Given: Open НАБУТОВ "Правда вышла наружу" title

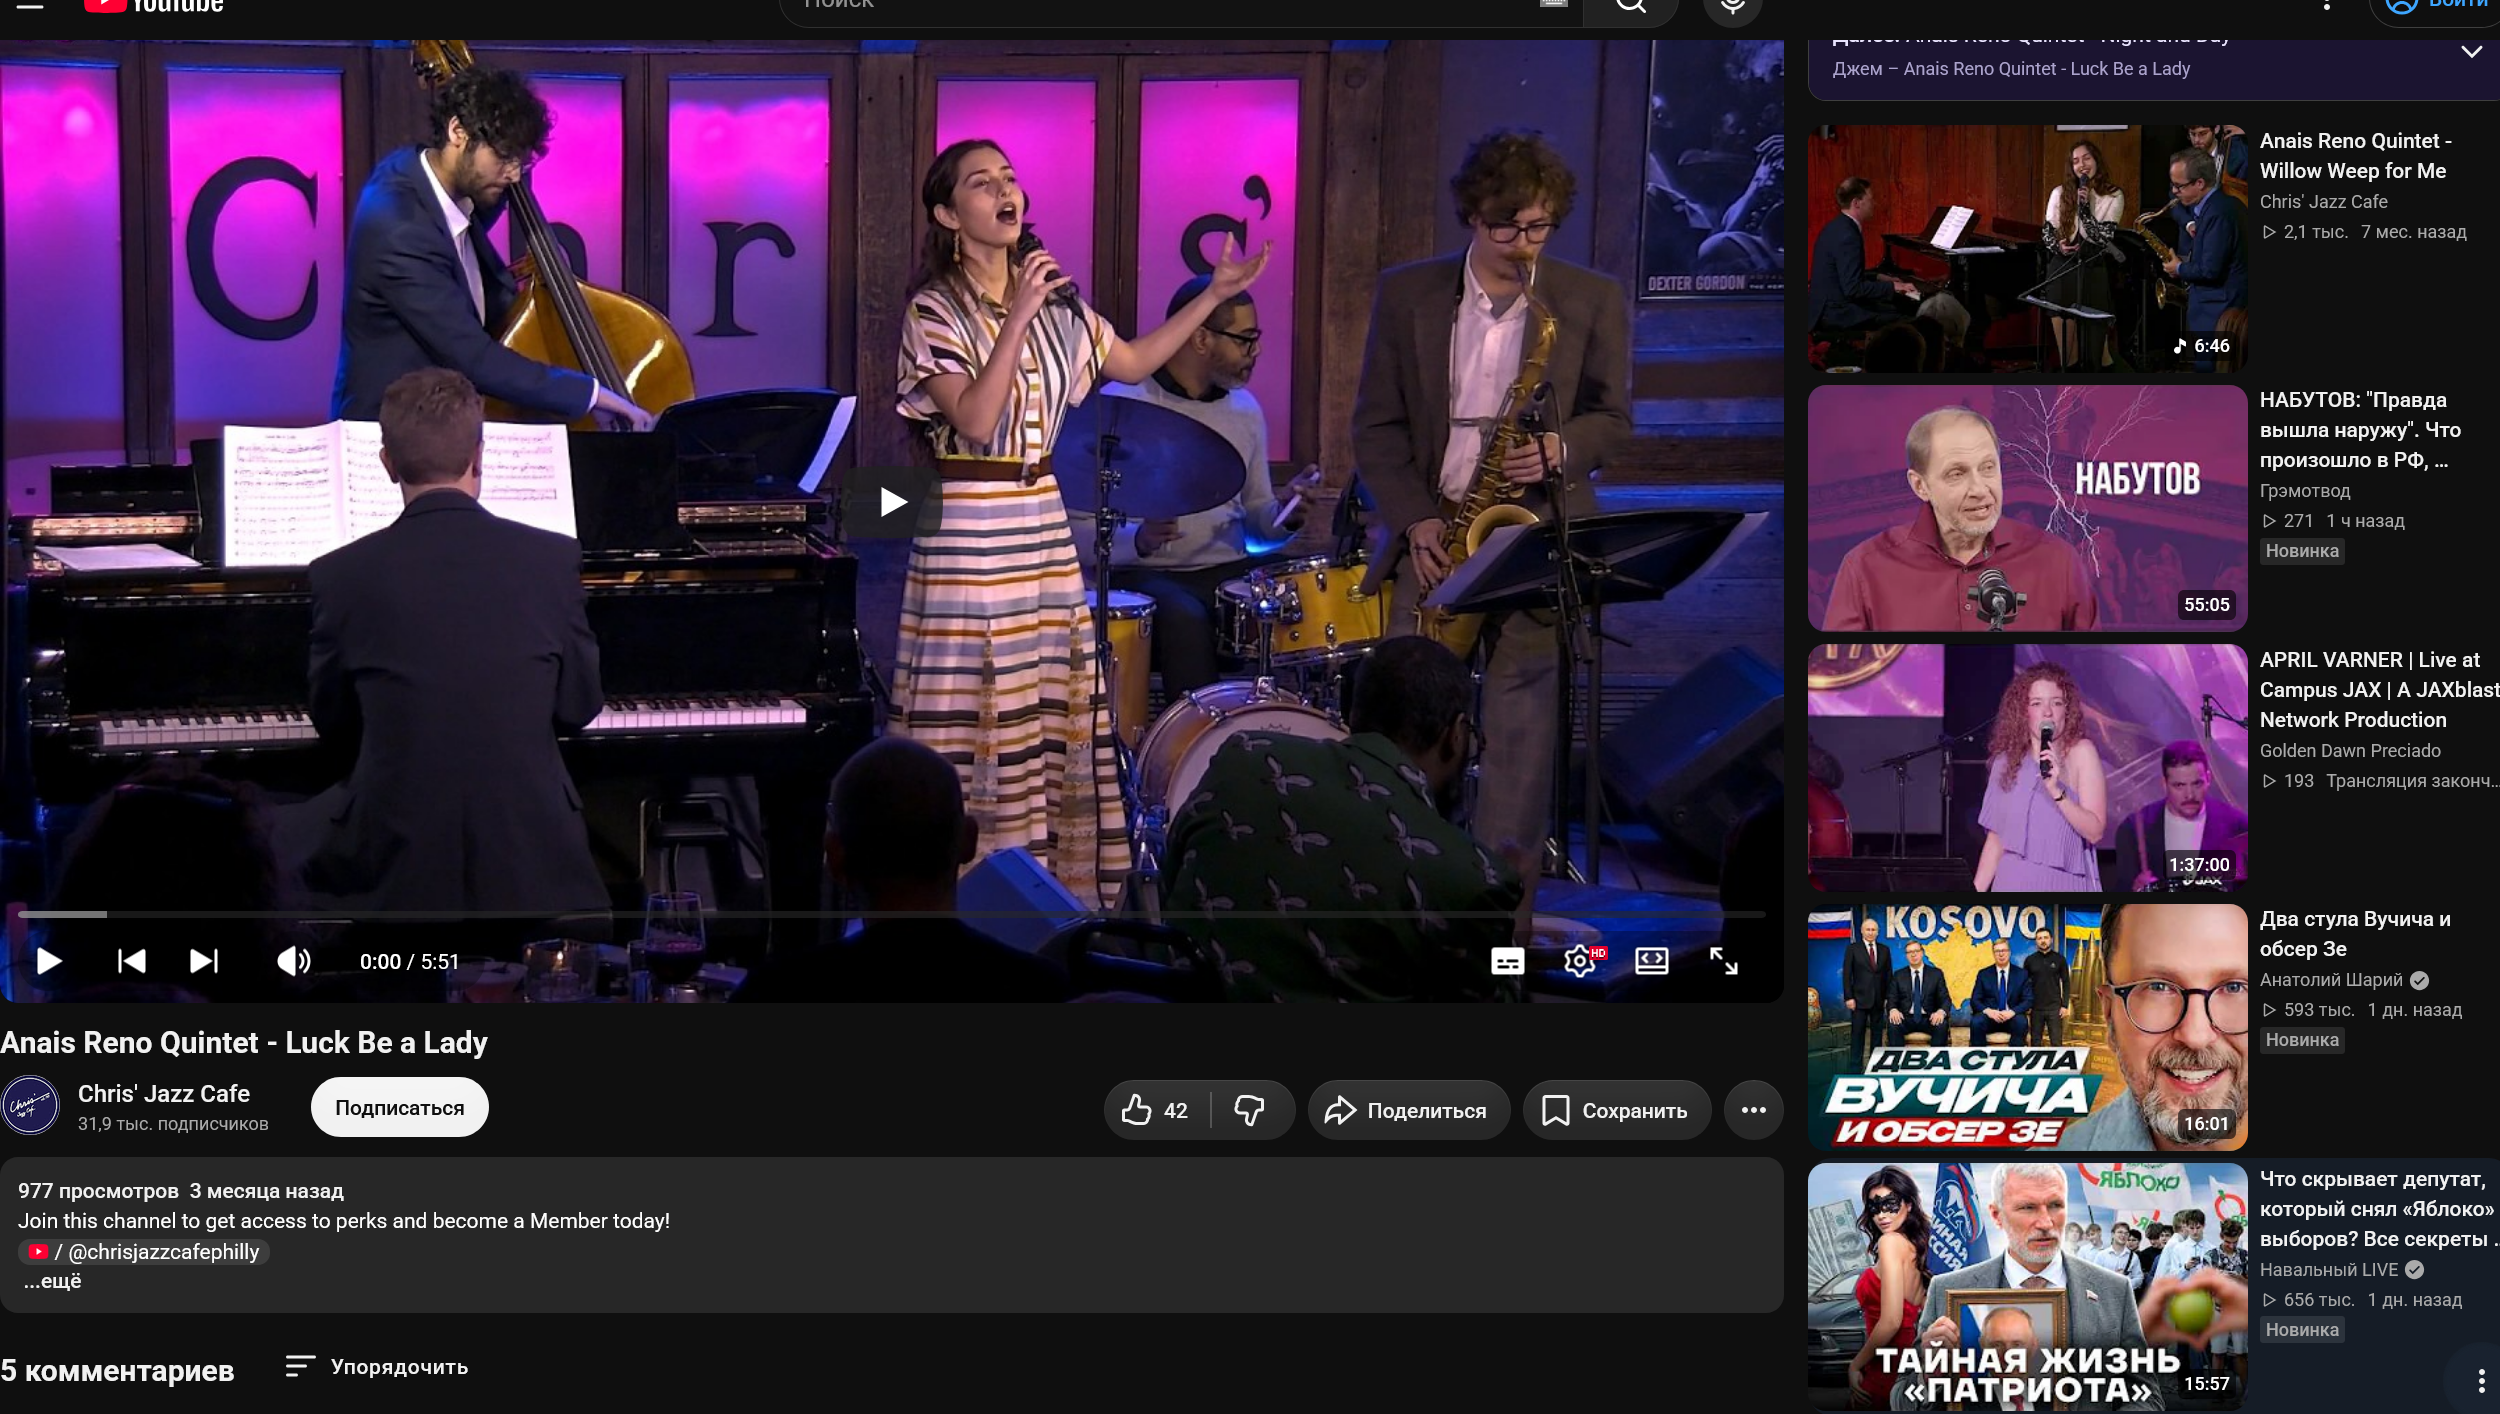Looking at the screenshot, I should [2360, 430].
